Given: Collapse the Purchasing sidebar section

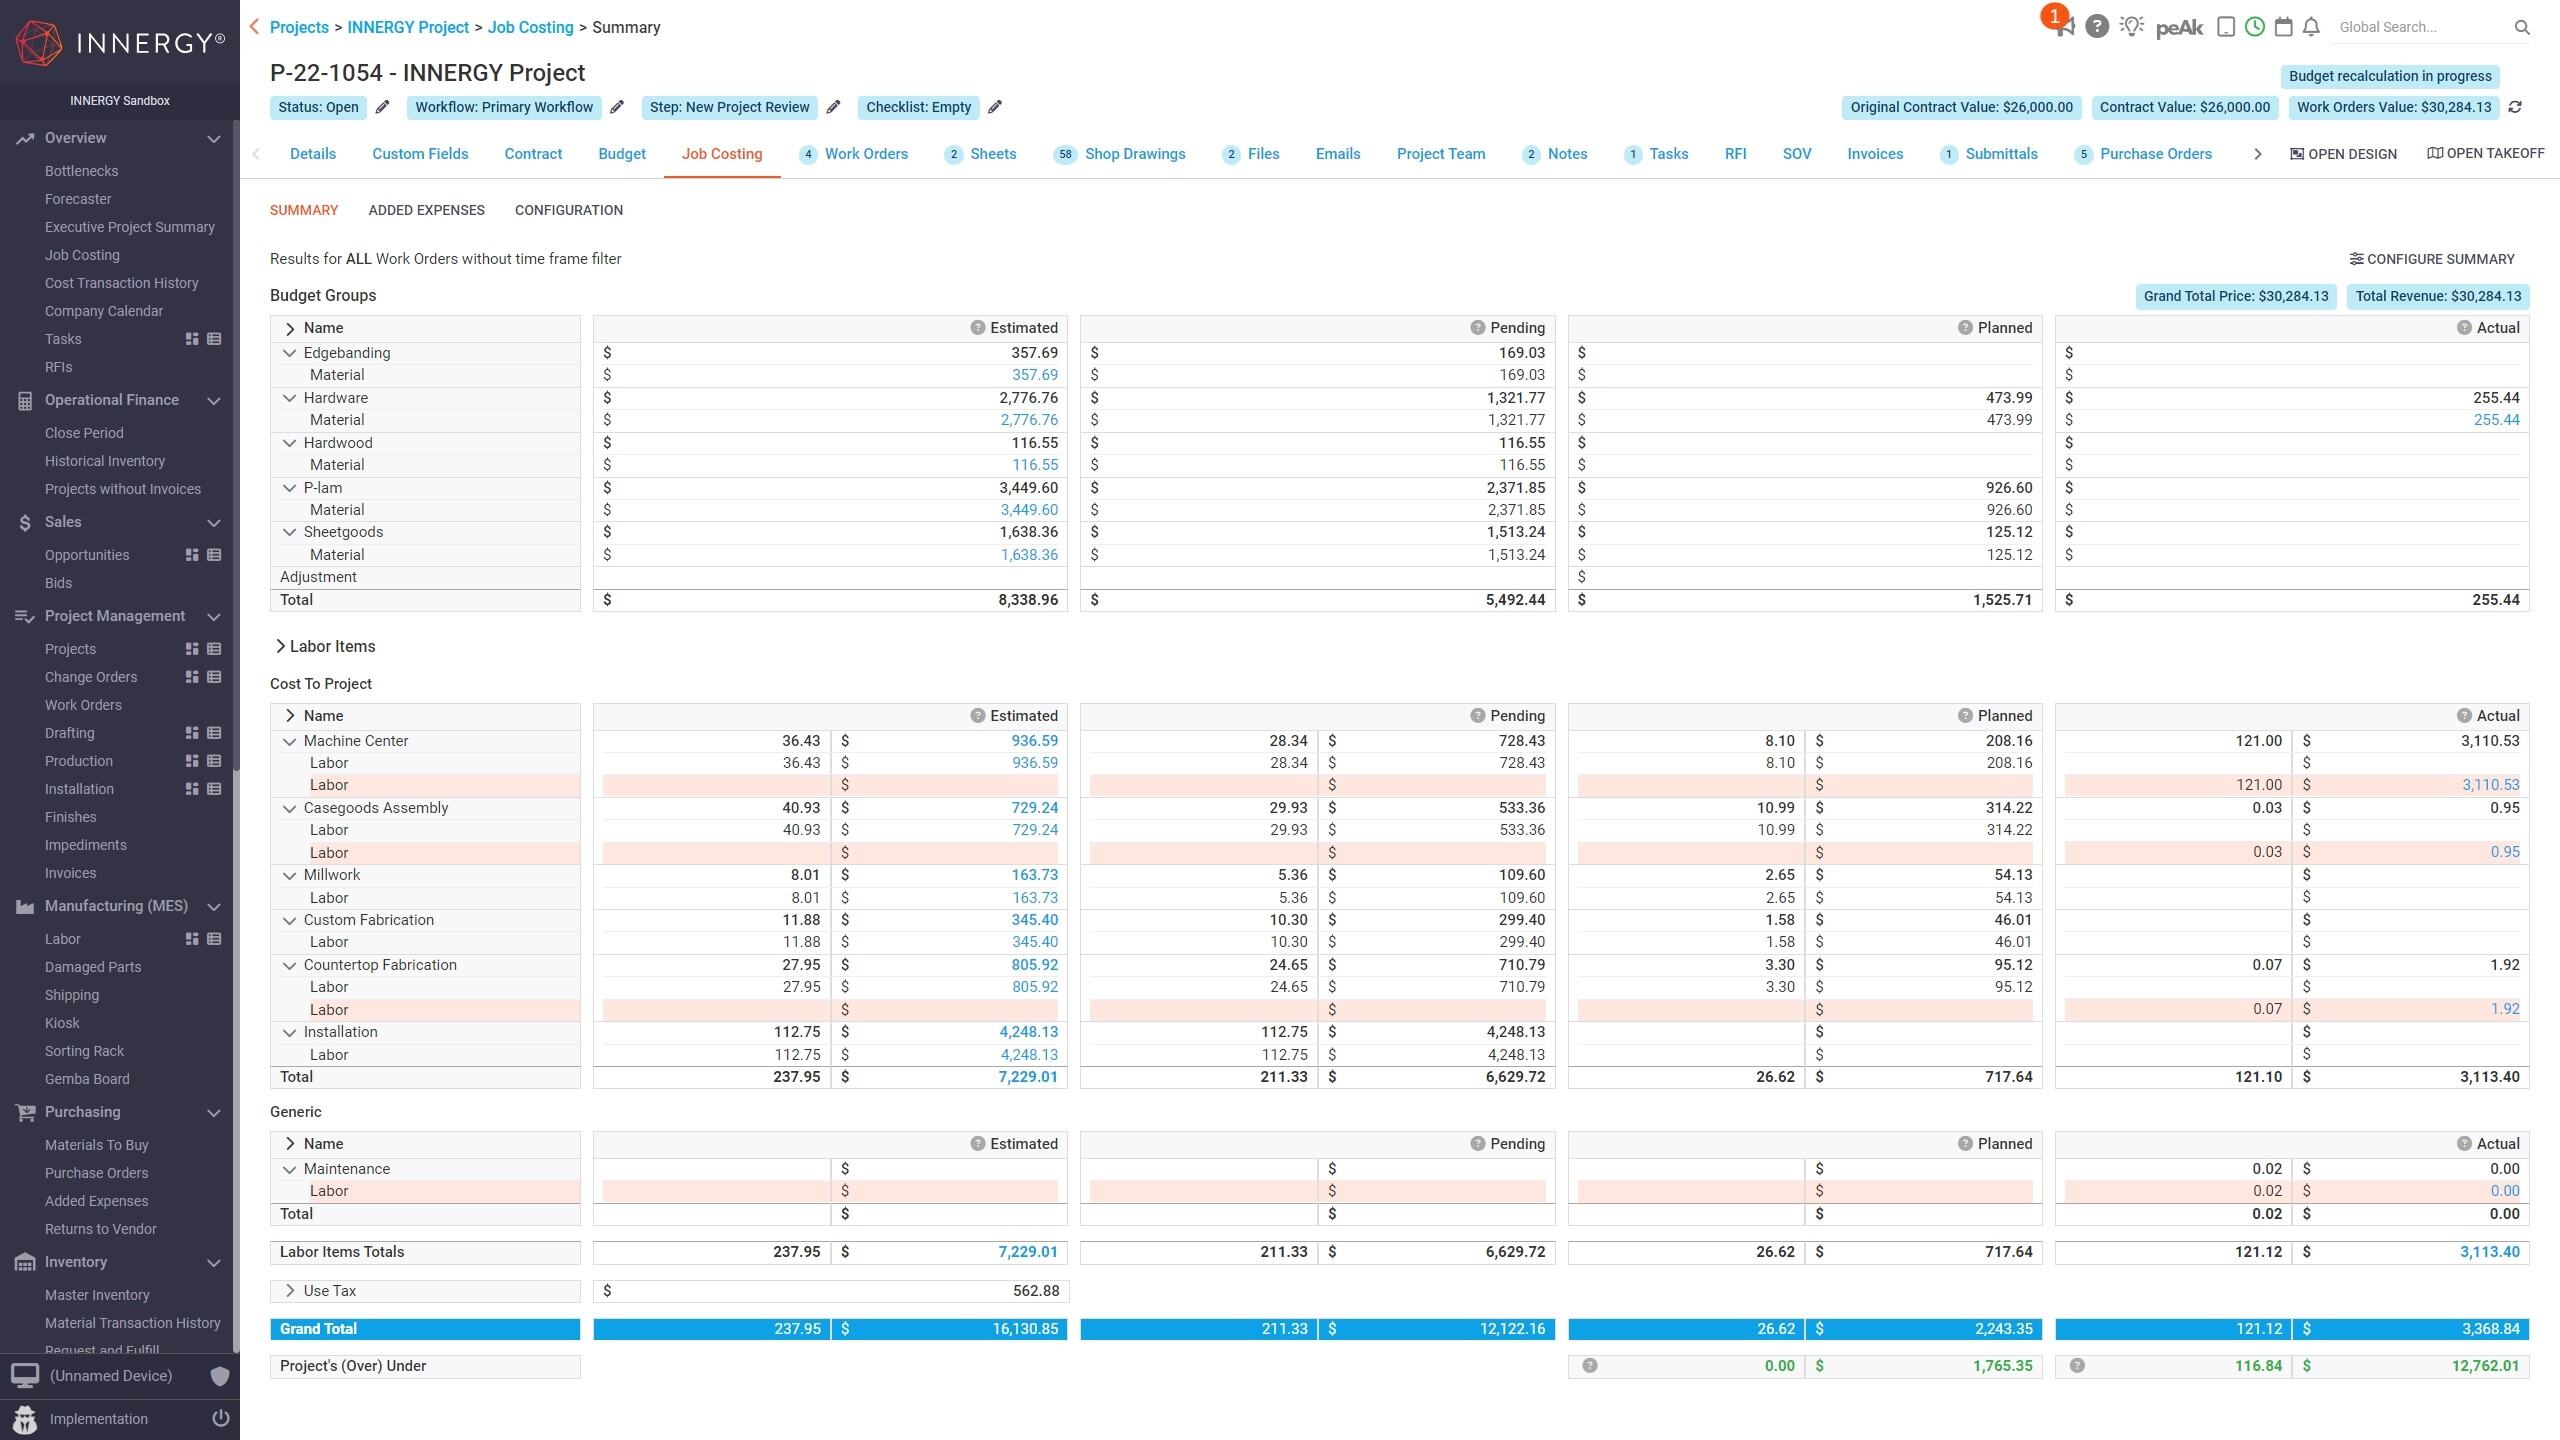Looking at the screenshot, I should pos(213,1112).
